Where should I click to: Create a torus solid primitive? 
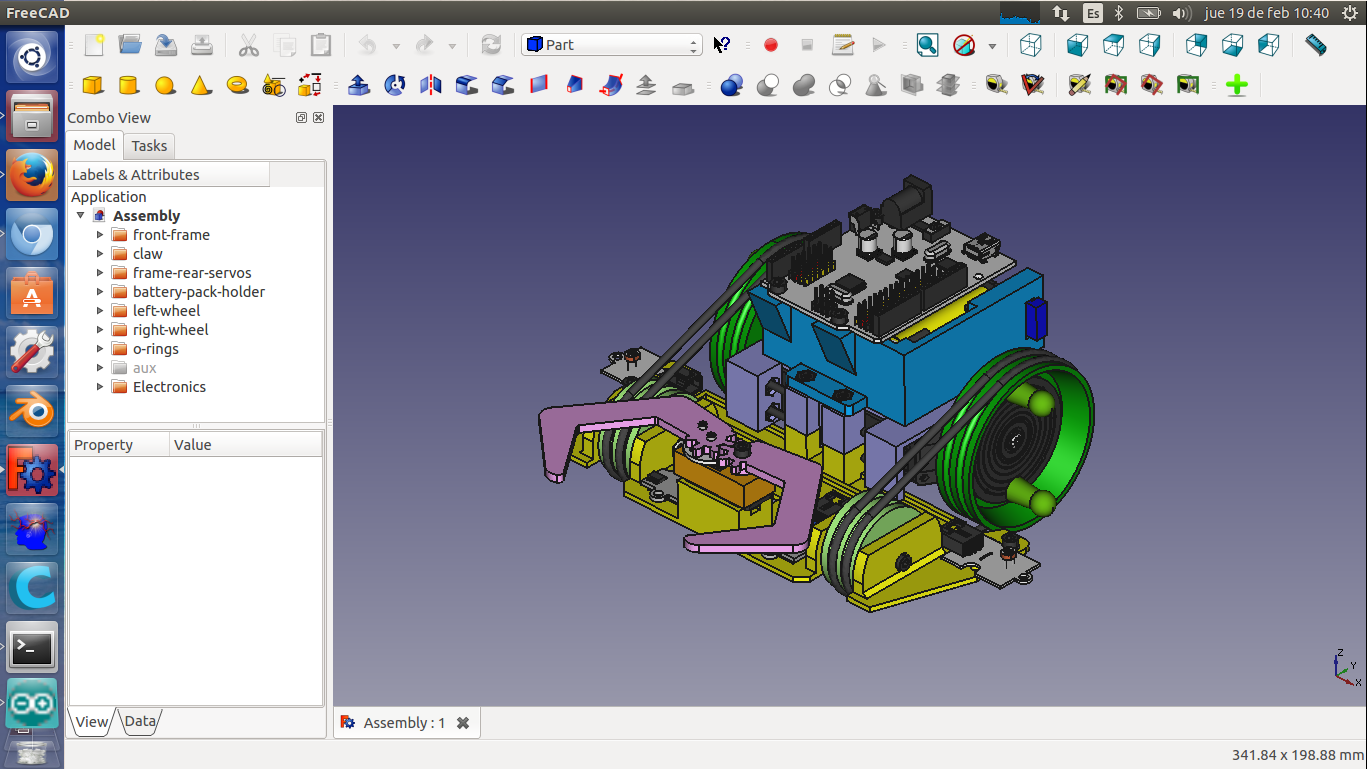(x=237, y=86)
